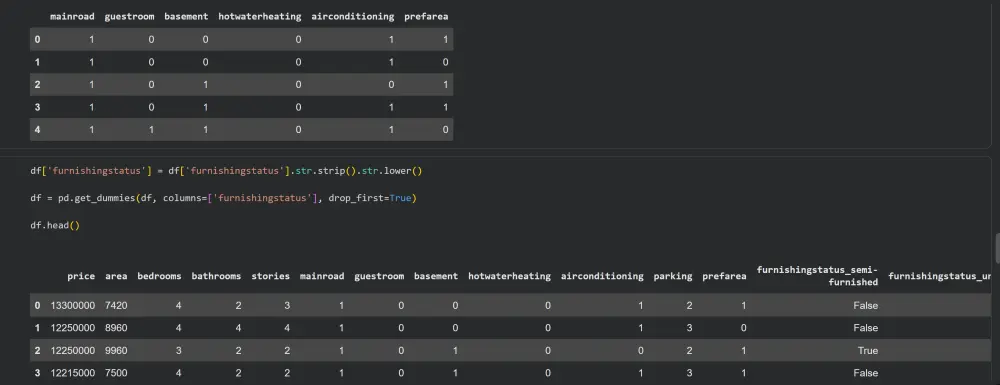Viewport: 1000px width, 385px height.
Task: Click row index 4 in the six-column table
Action: [x=37, y=129]
